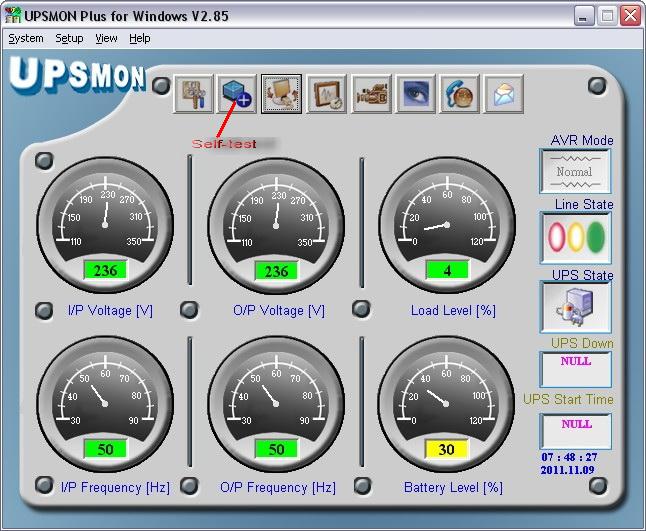Click the UPS Down label

coord(582,343)
